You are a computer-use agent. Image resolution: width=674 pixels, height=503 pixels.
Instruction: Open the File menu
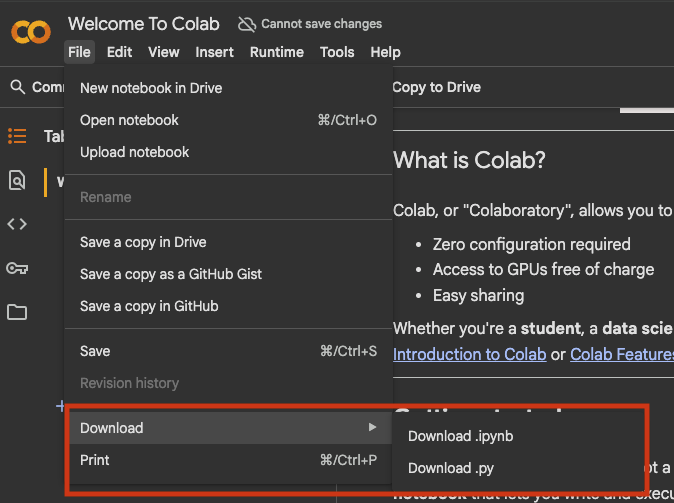[80, 52]
